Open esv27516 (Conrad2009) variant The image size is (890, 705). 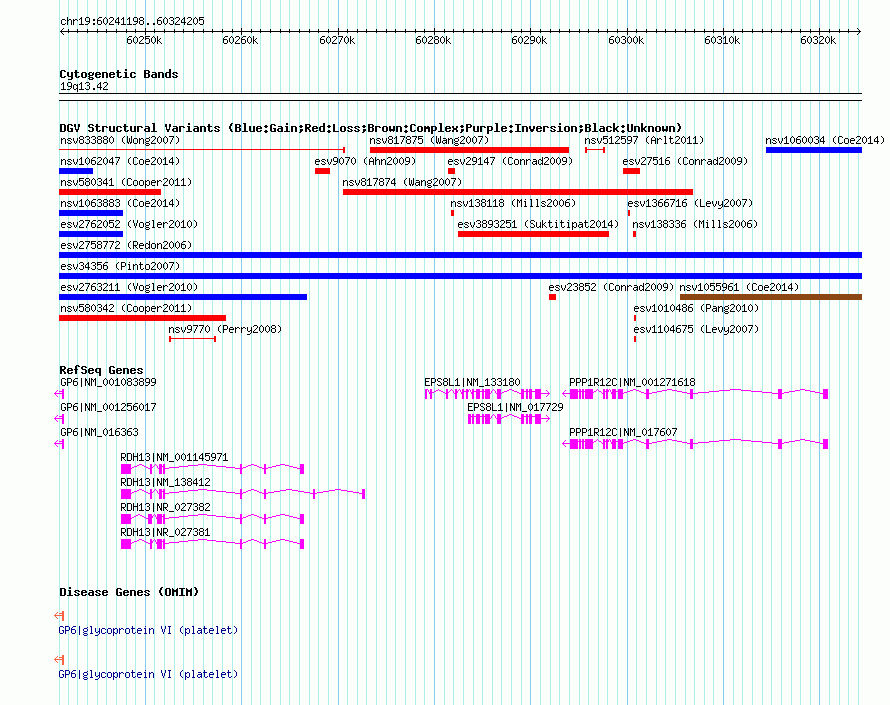[631, 171]
